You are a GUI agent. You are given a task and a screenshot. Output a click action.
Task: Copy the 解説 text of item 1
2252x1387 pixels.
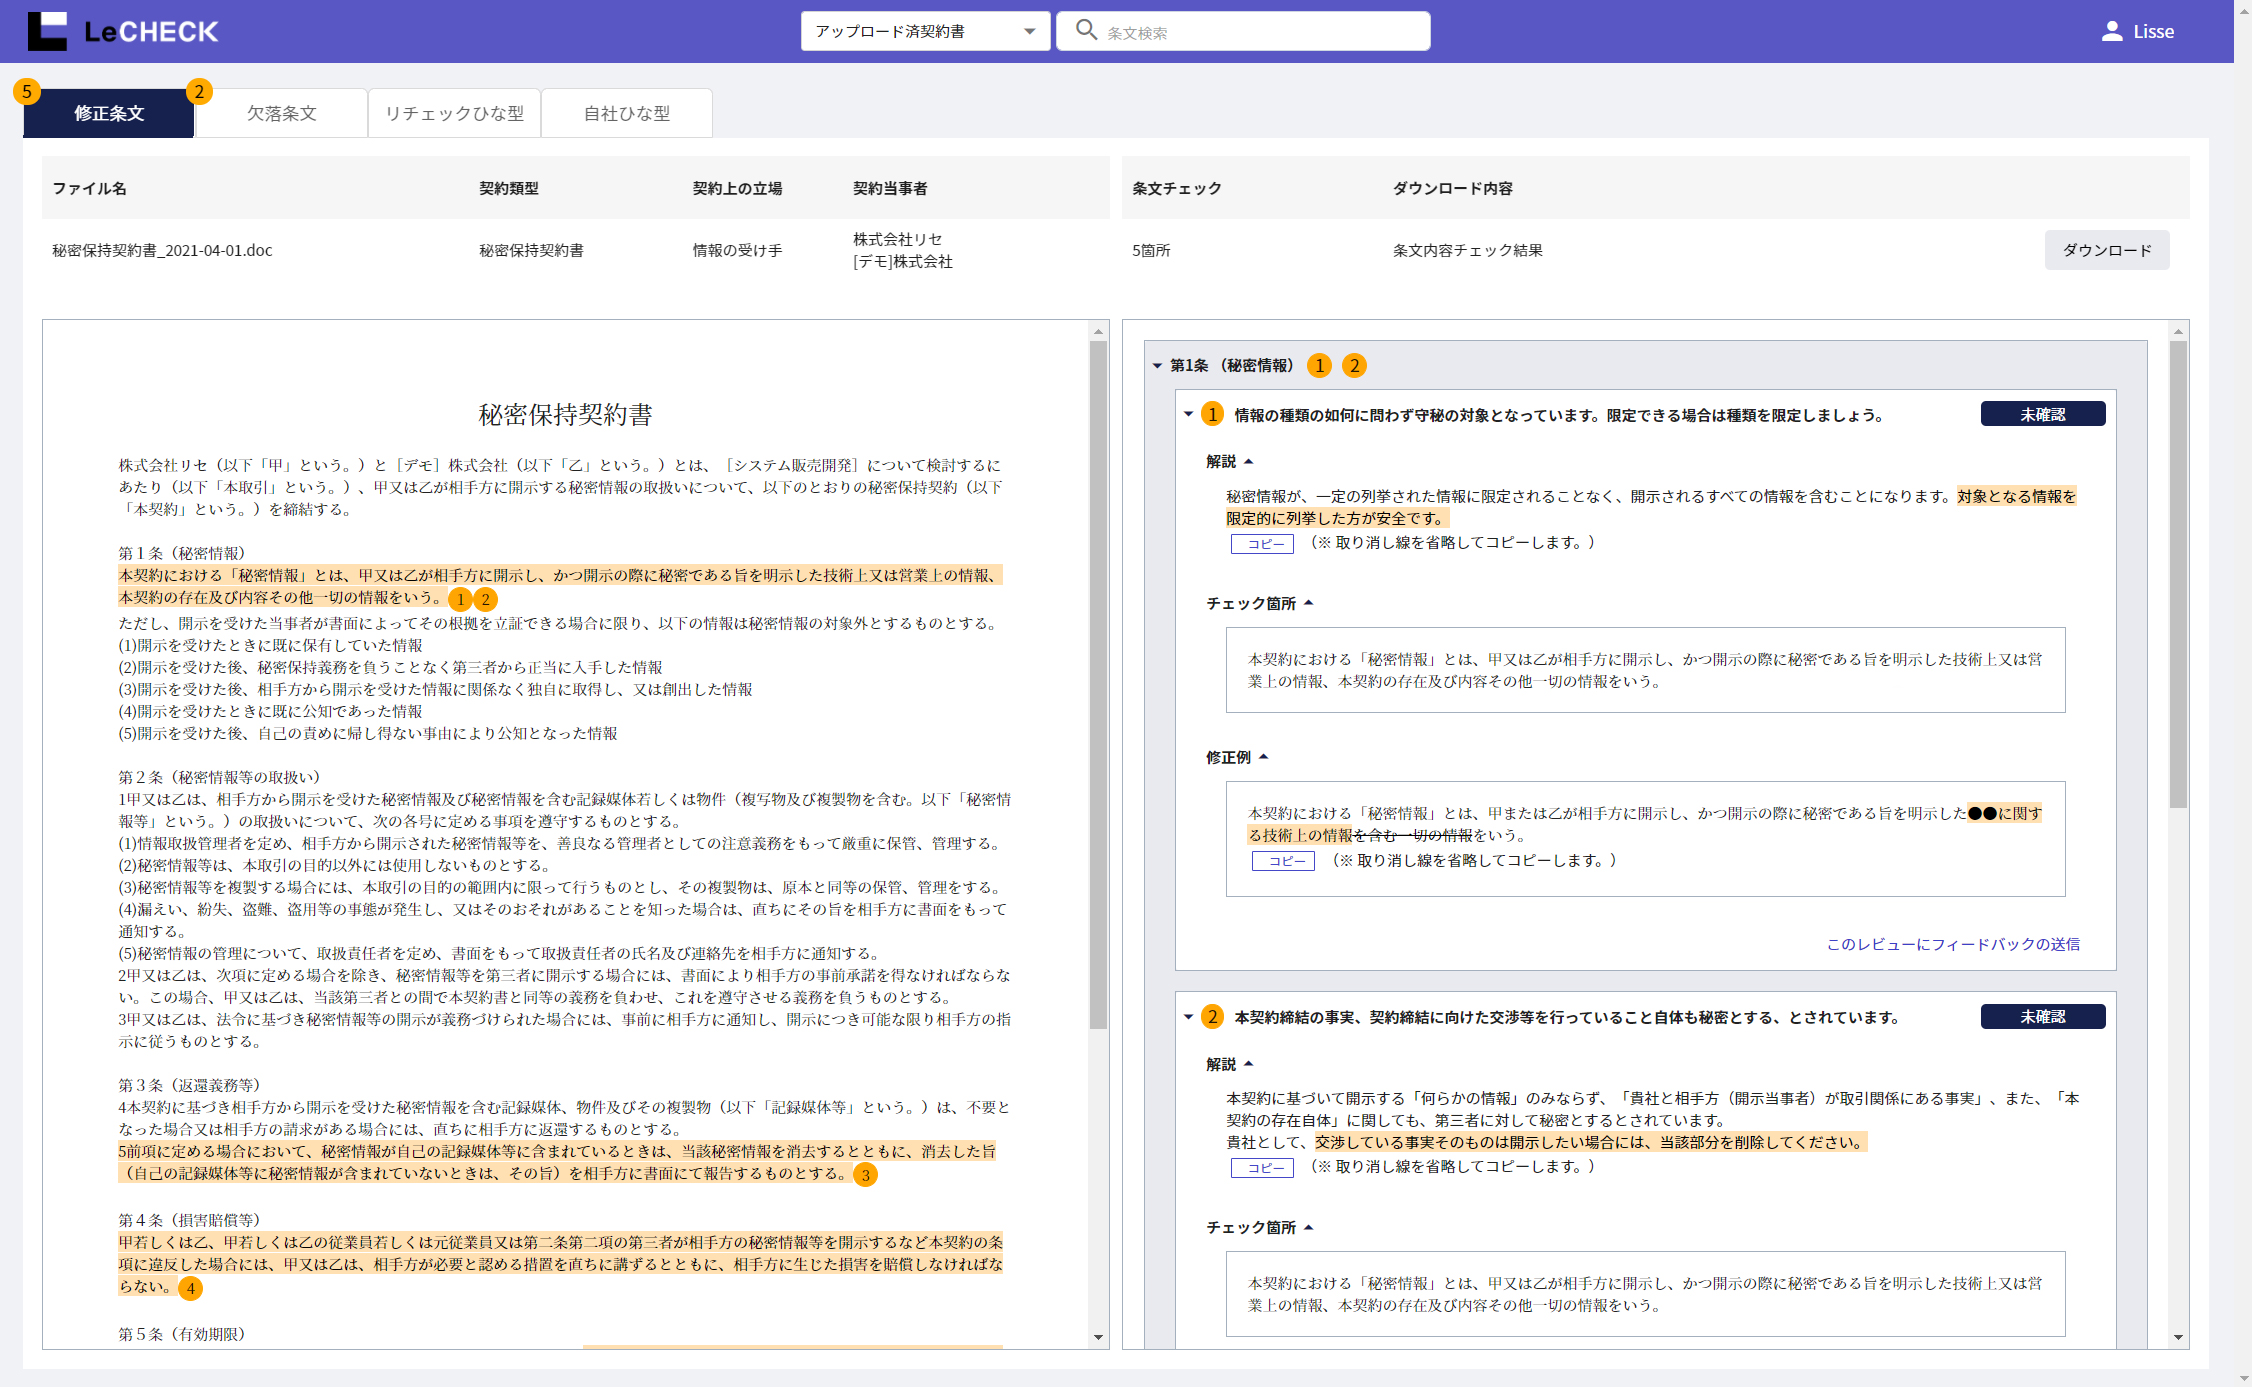coord(1262,544)
